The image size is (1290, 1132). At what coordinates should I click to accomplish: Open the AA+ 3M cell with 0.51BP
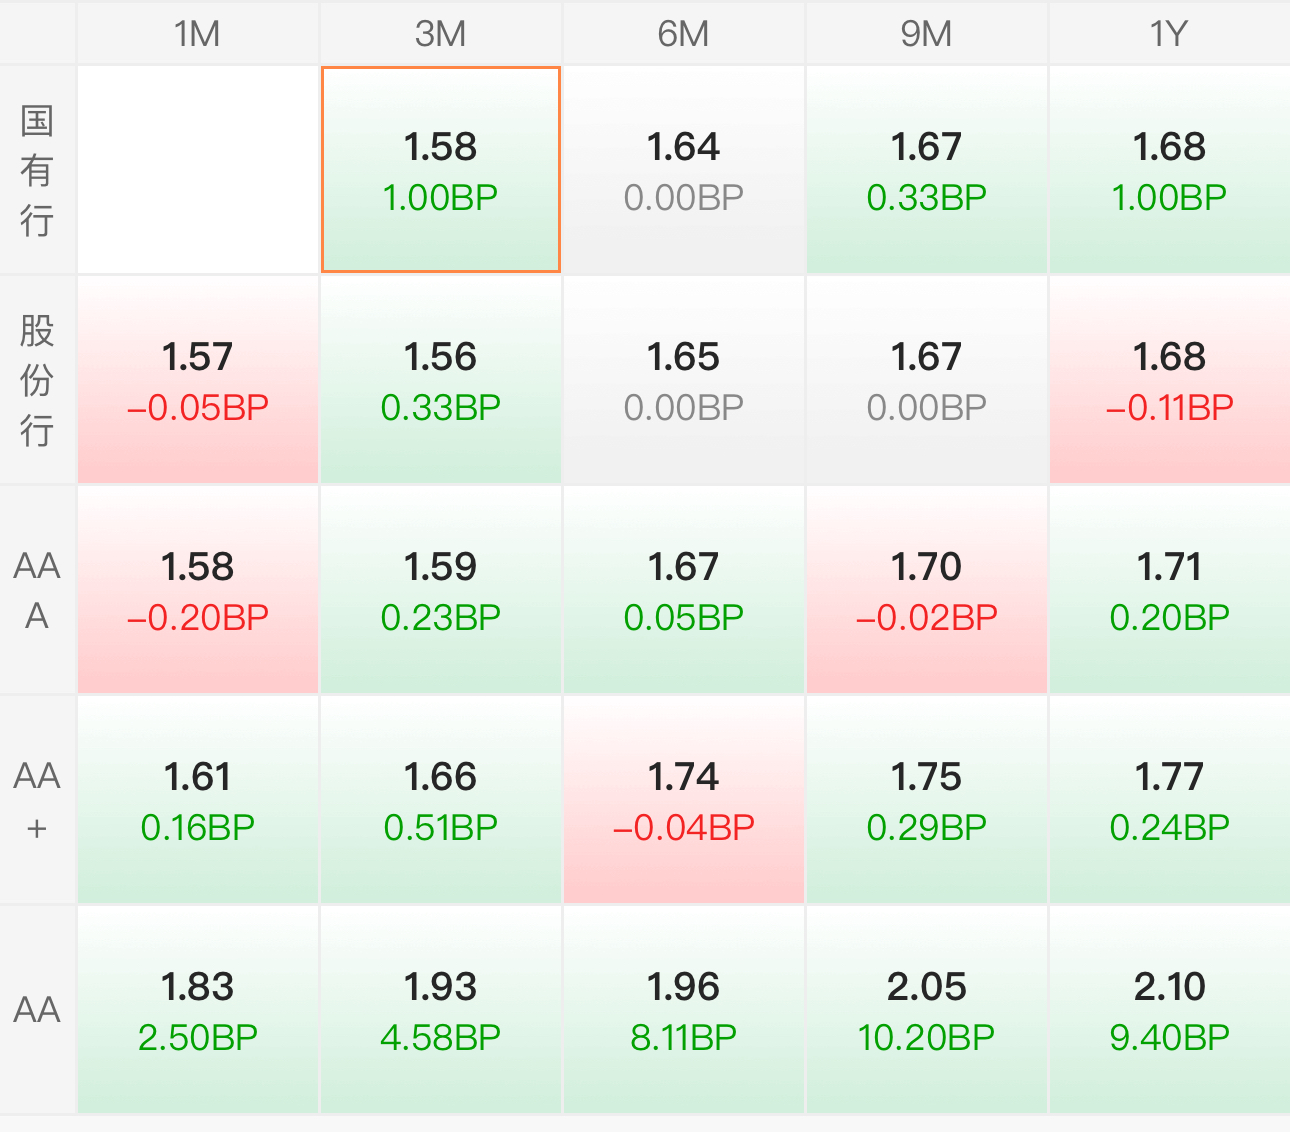point(441,800)
